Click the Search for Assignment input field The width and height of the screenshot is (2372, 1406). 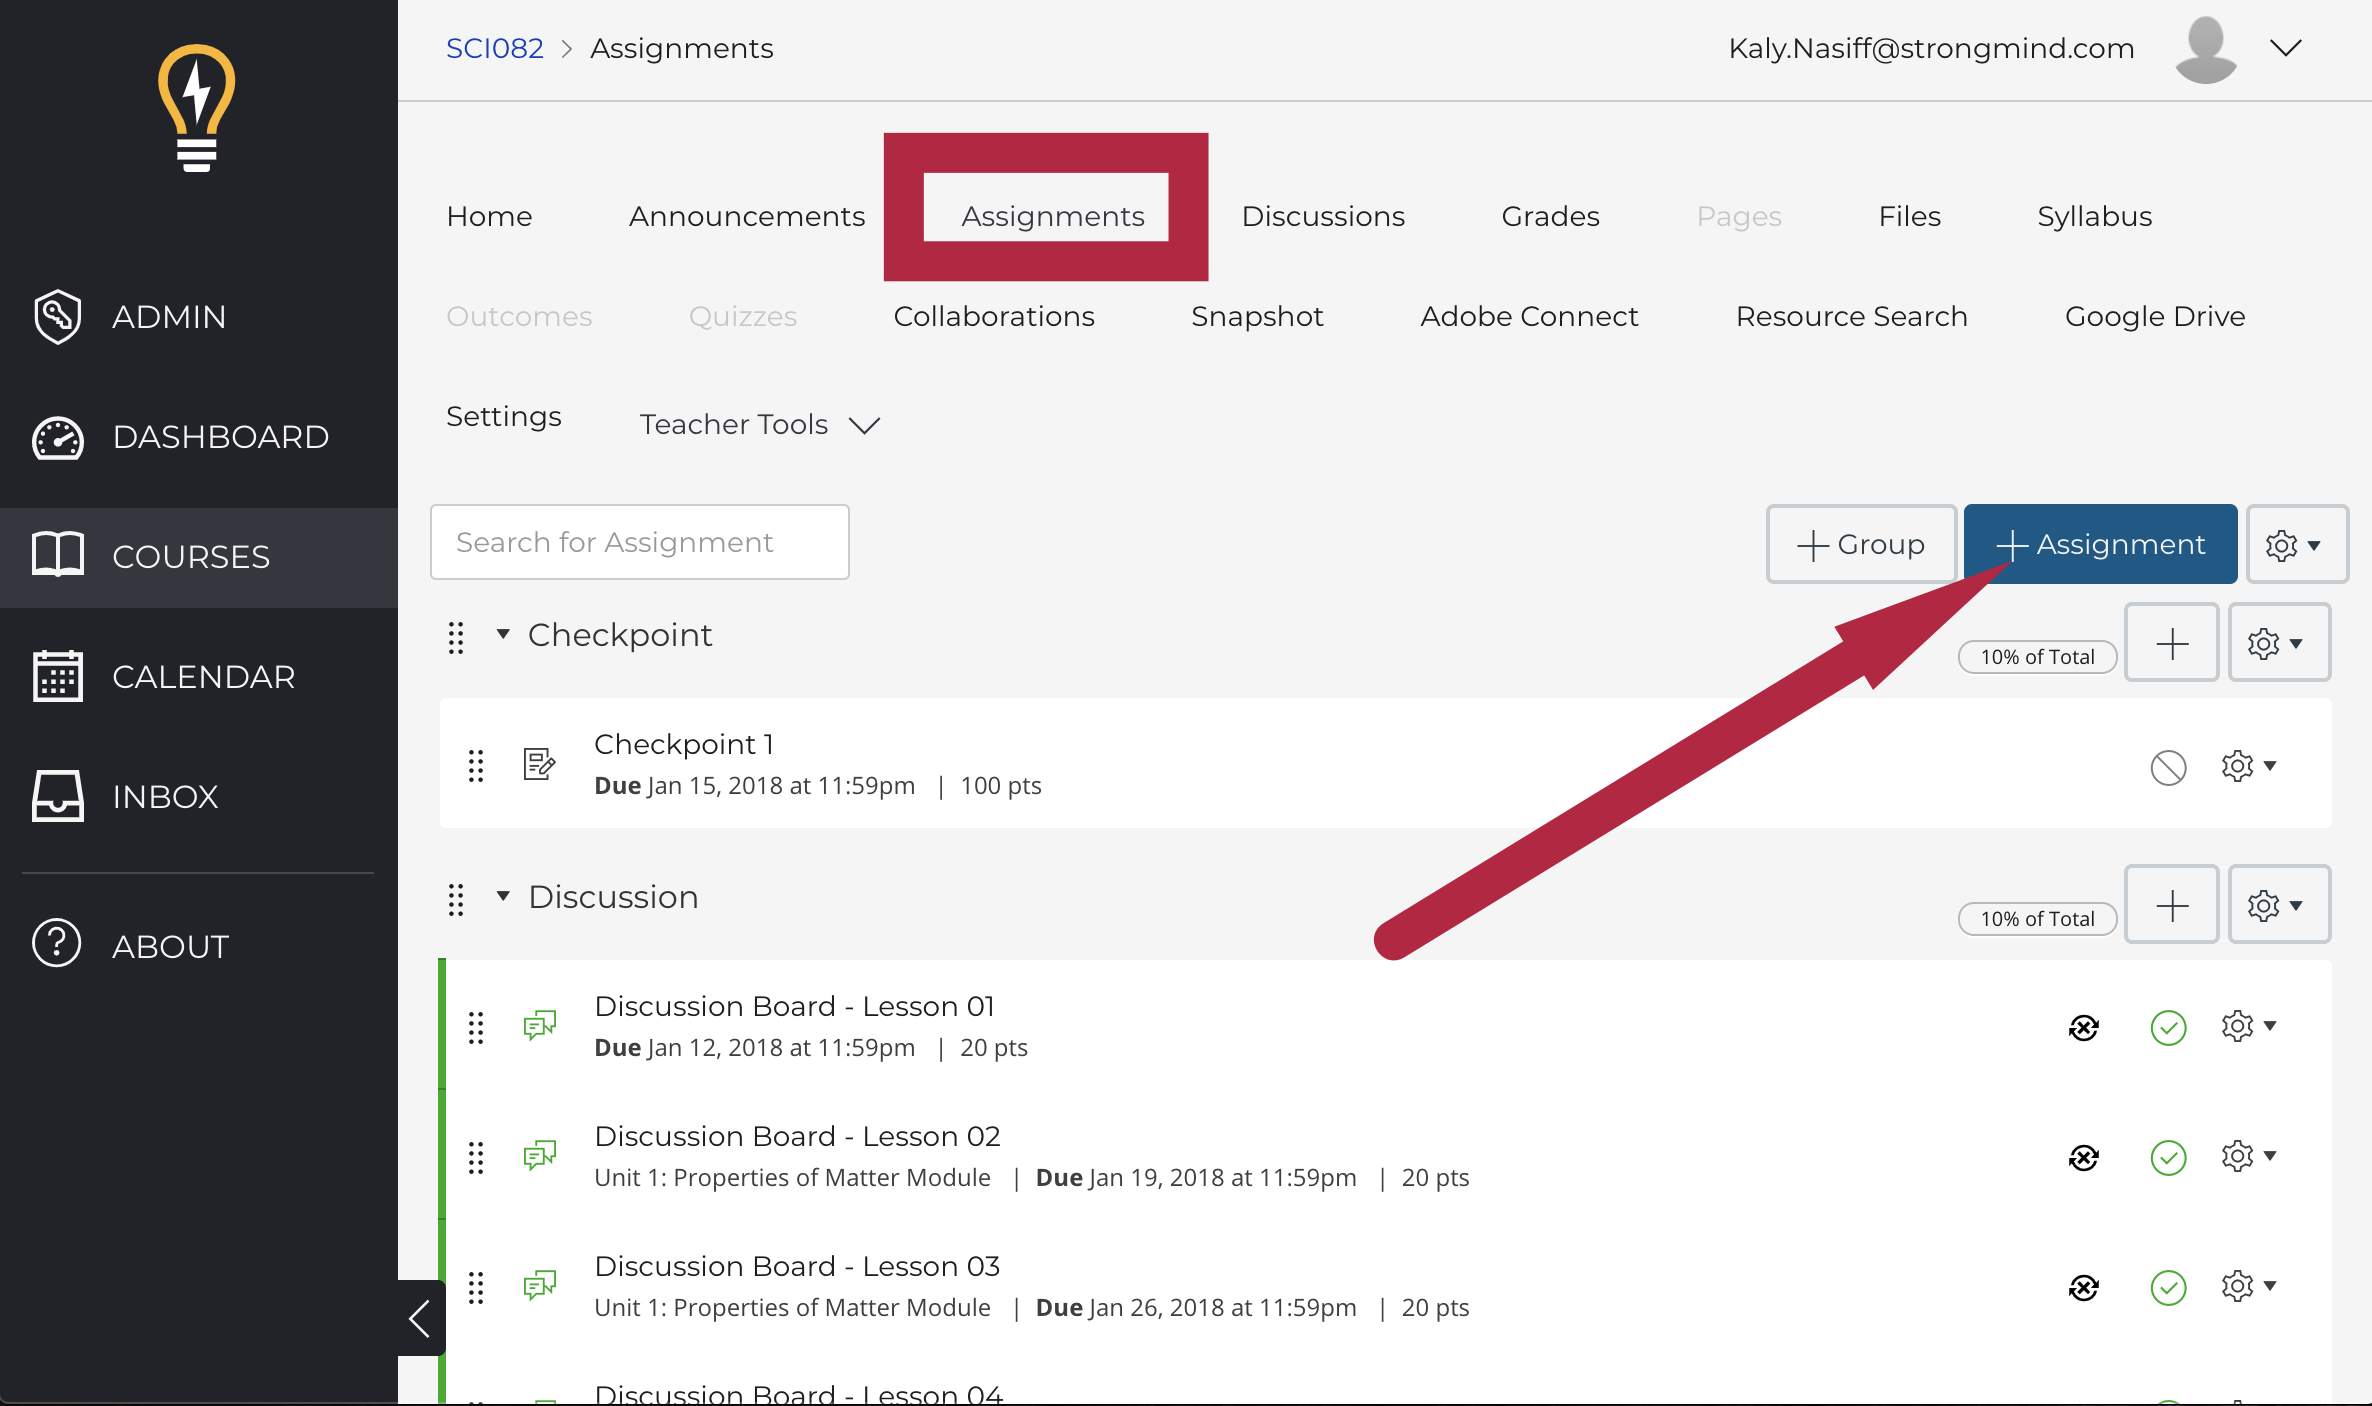click(x=641, y=542)
